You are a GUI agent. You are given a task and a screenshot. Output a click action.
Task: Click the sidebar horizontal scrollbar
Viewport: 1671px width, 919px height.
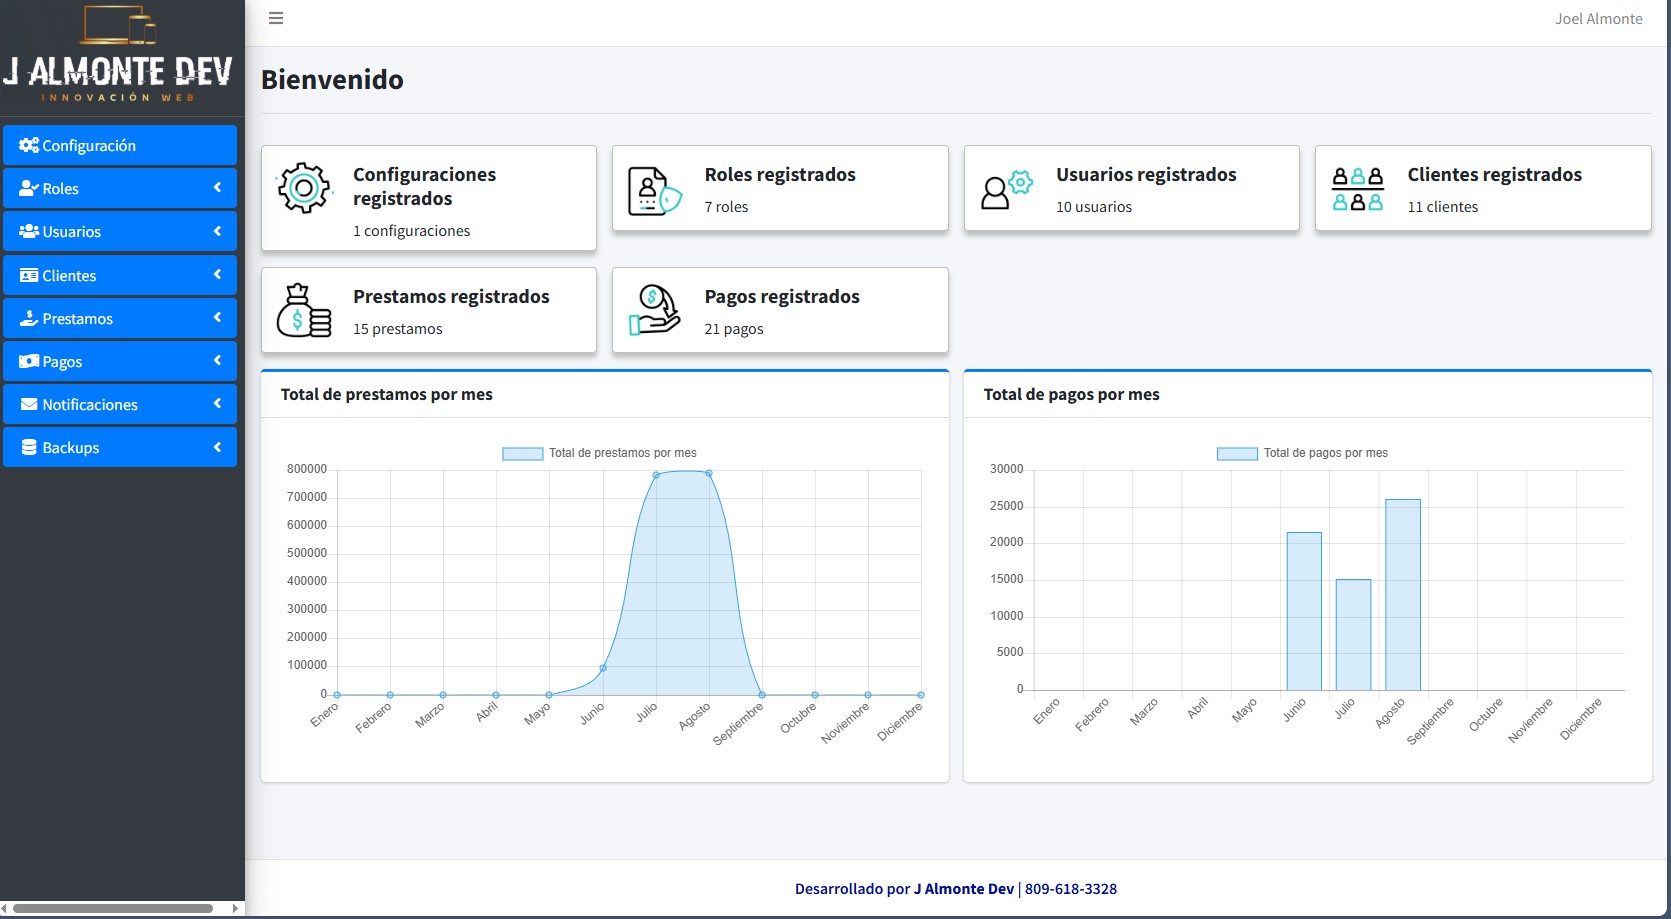[x=112, y=909]
